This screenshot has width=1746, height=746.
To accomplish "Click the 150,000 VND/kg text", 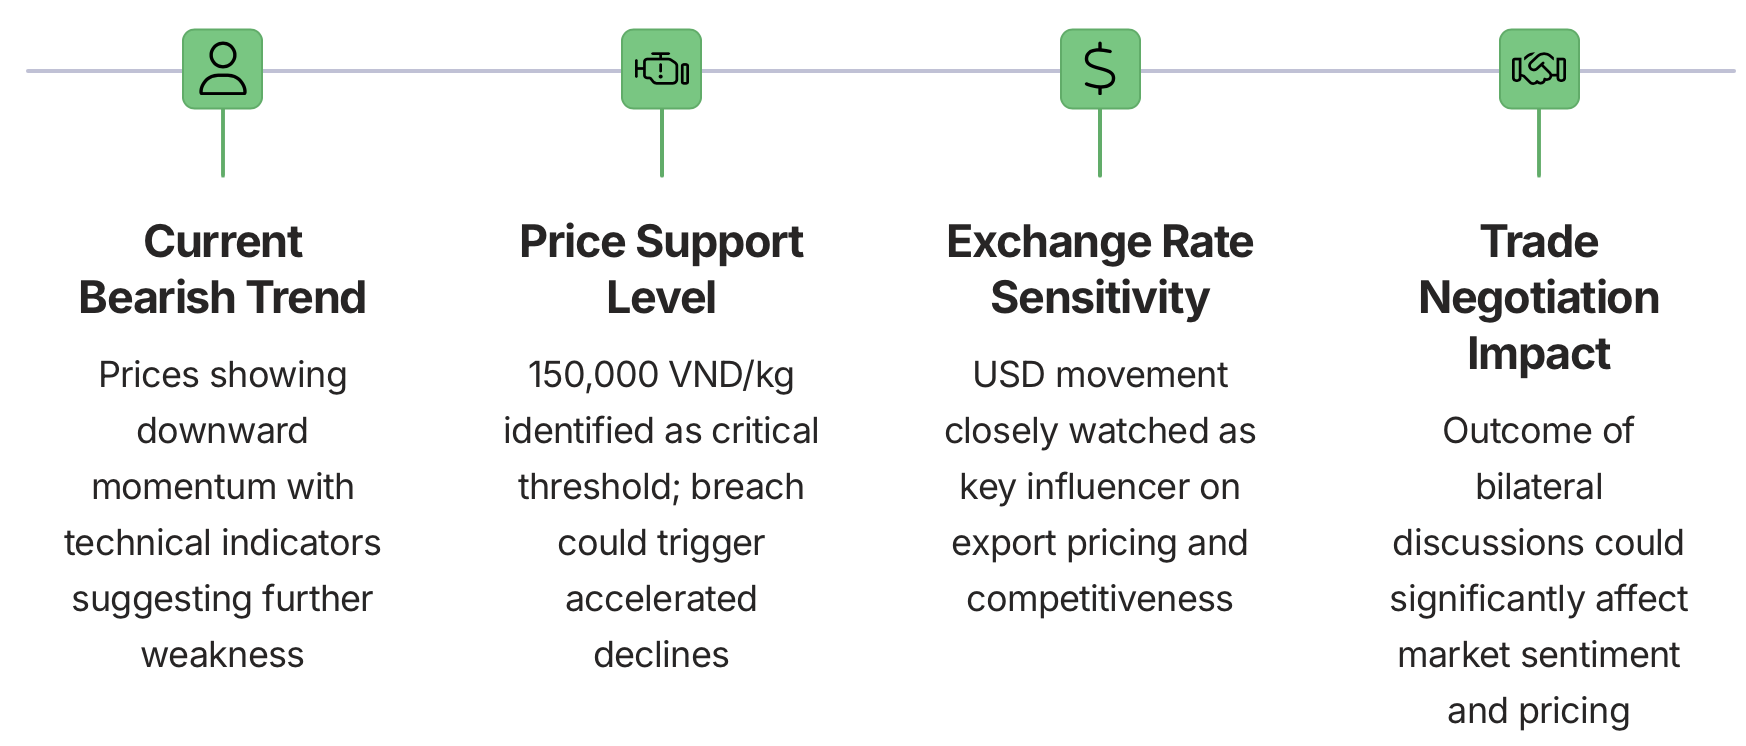I will [x=661, y=375].
